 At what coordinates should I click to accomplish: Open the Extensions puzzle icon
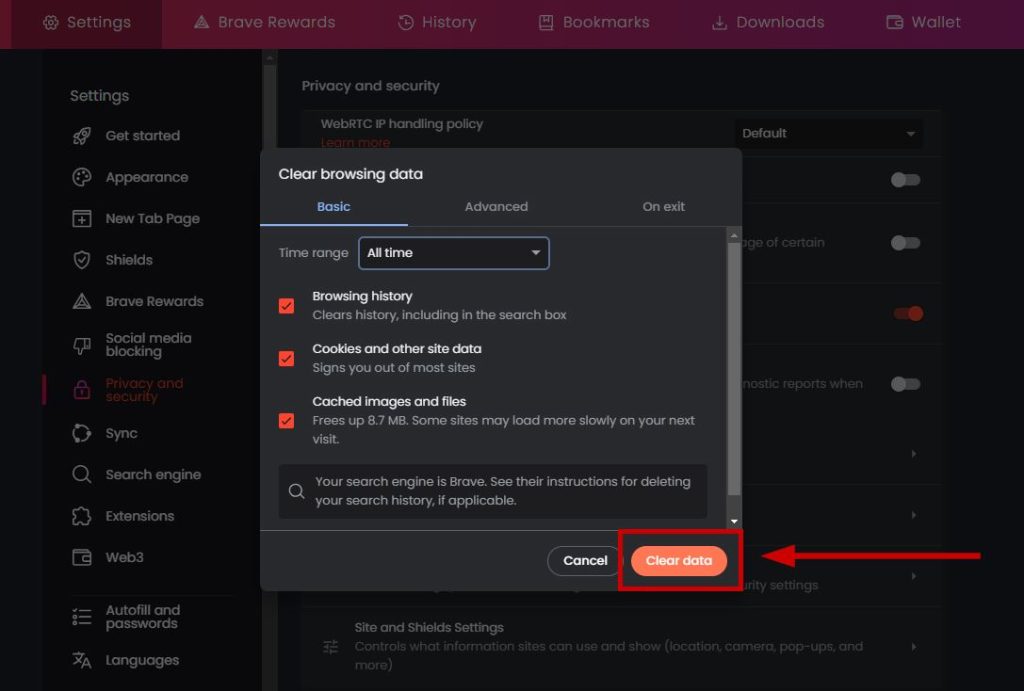[82, 516]
